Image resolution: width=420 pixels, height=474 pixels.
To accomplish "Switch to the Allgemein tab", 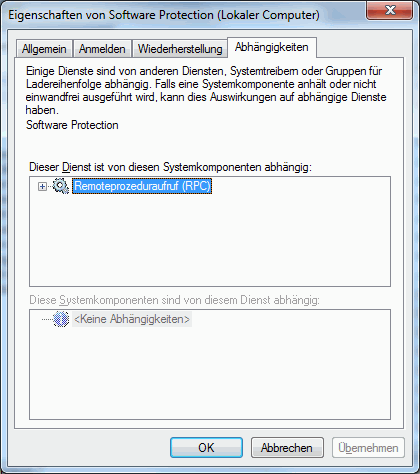I will coord(44,49).
